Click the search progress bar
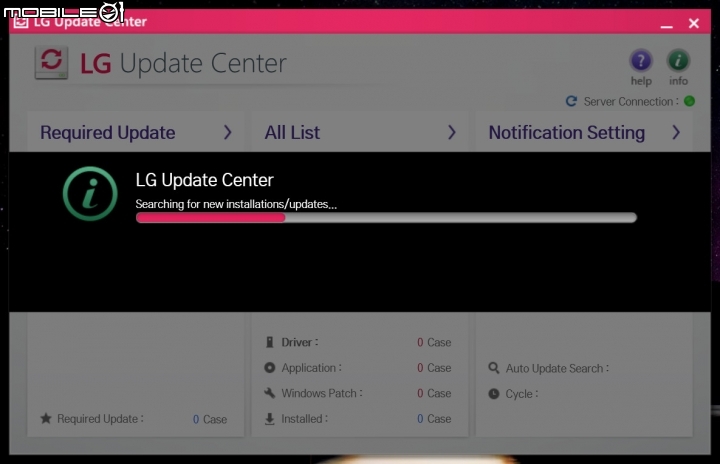The image size is (720, 464). click(386, 218)
